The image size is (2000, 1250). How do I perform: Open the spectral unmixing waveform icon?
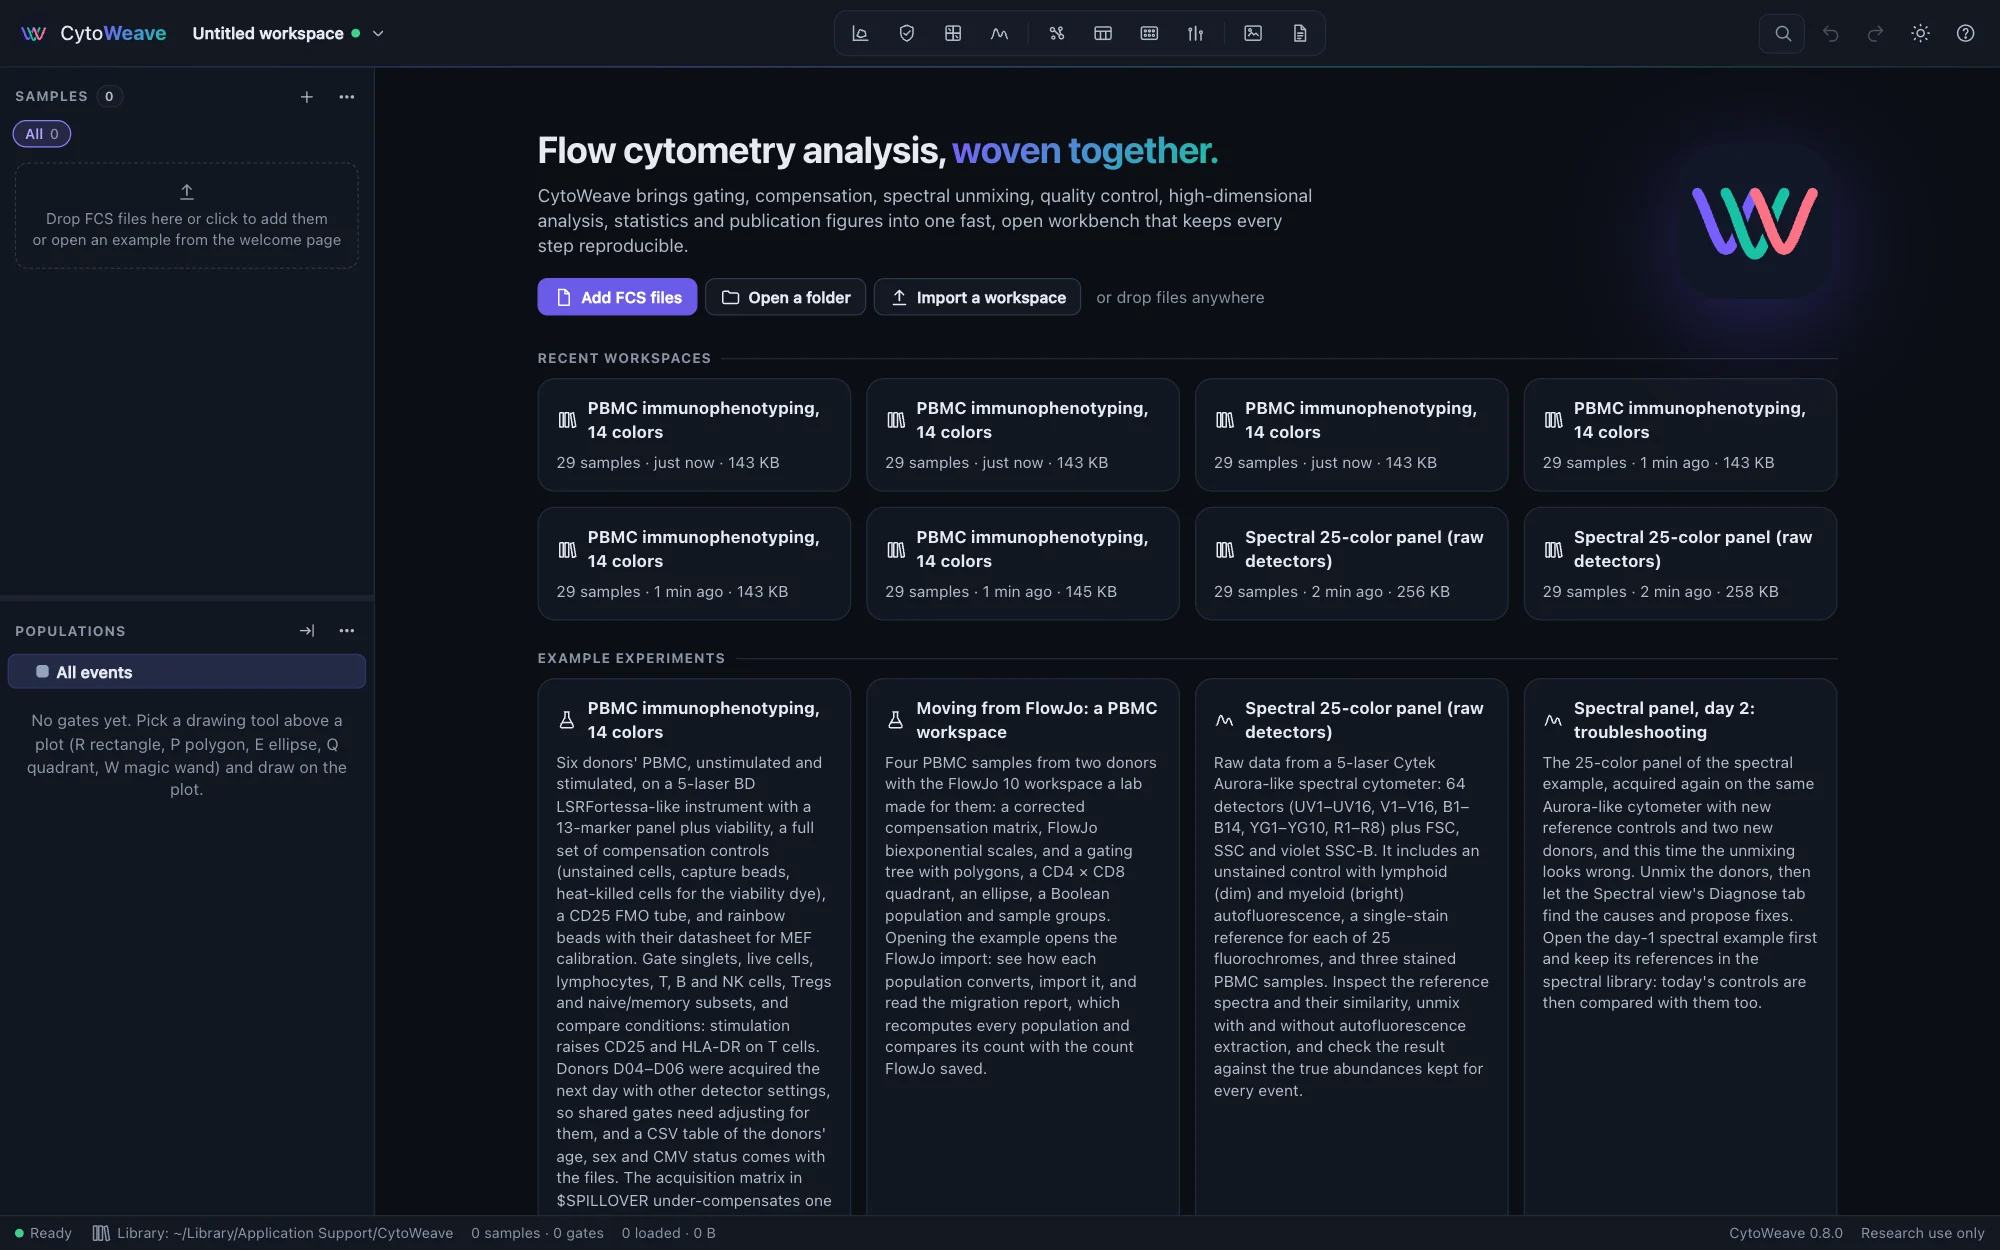(x=999, y=33)
